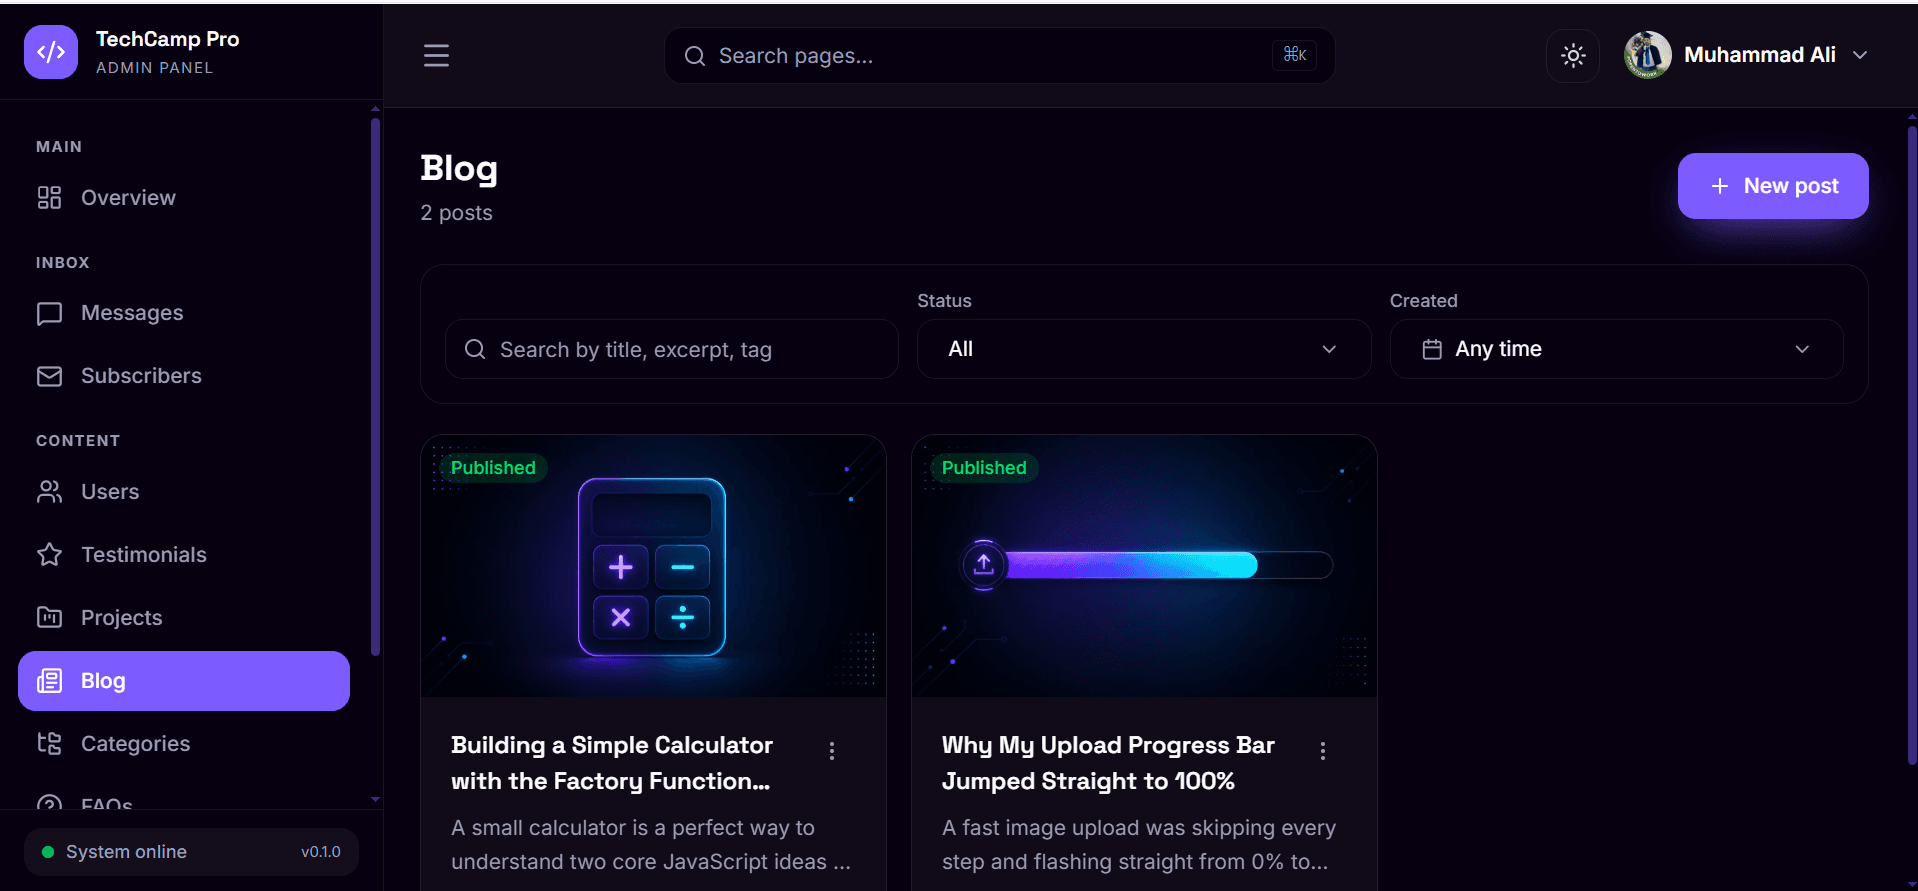The image size is (1918, 891).
Task: Open the three-dot menu on the calculator post
Action: [832, 751]
